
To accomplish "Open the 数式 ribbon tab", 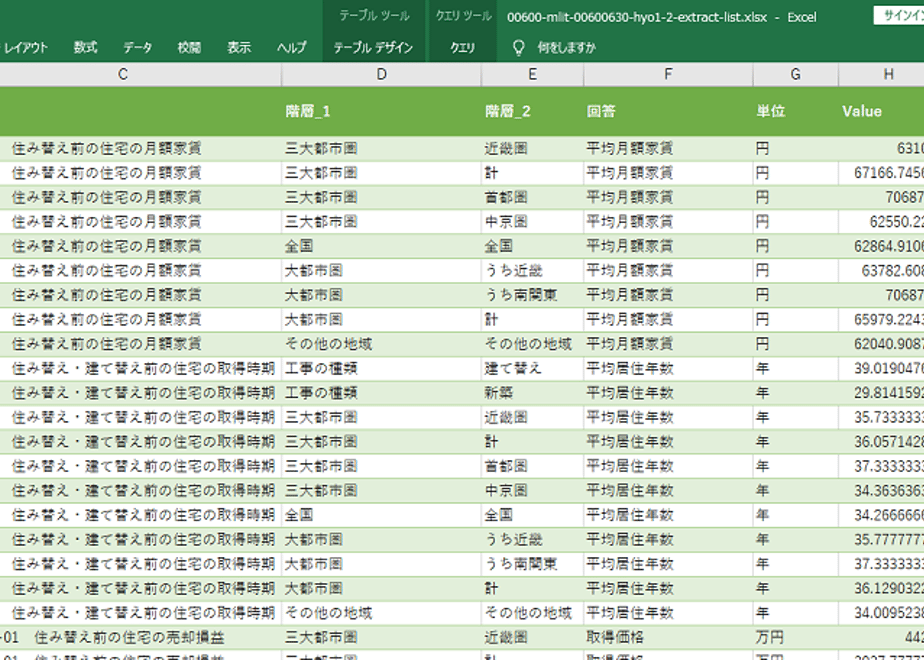I will pos(85,48).
